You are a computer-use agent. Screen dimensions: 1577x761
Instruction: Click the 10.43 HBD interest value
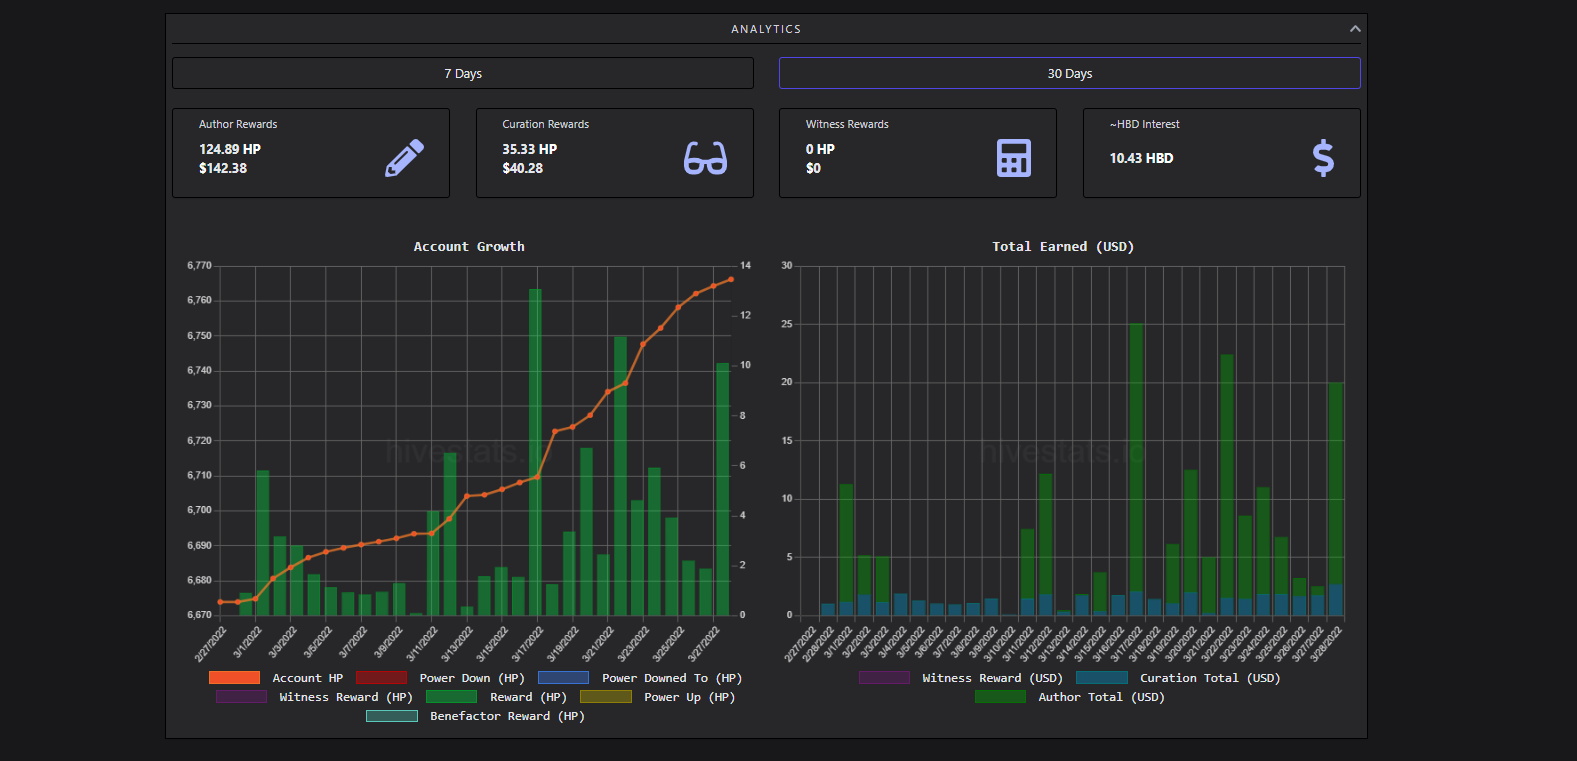click(x=1142, y=158)
